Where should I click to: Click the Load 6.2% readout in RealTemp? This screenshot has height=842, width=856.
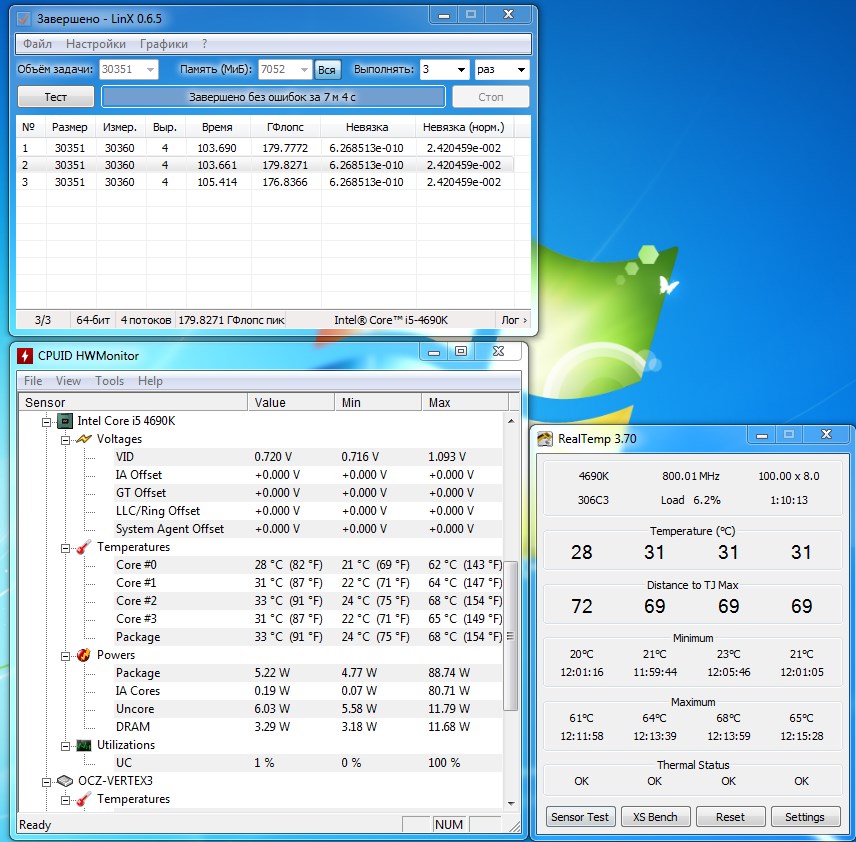(691, 500)
